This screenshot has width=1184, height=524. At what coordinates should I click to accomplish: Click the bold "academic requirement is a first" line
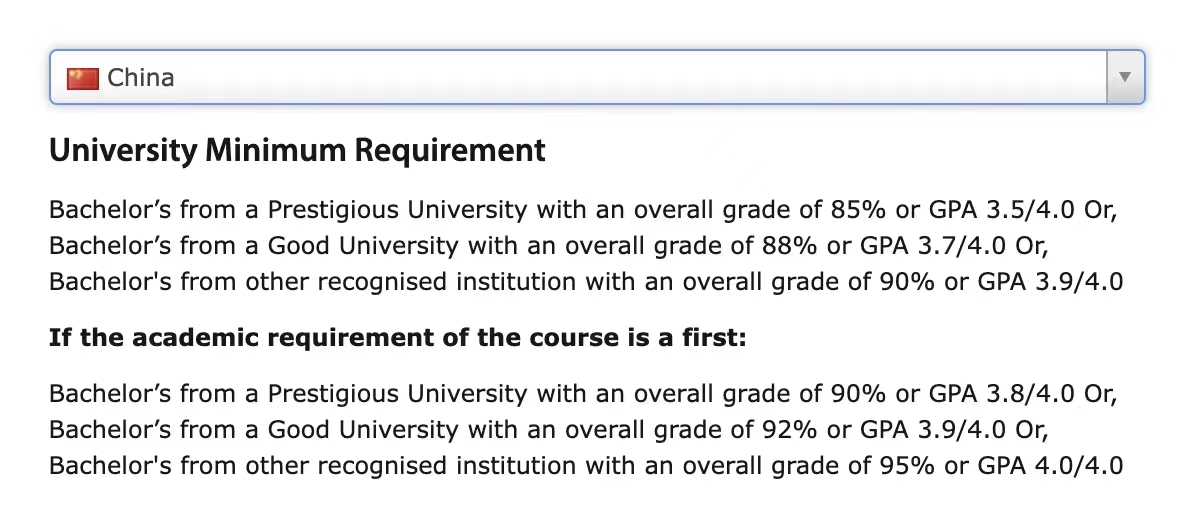tap(397, 337)
